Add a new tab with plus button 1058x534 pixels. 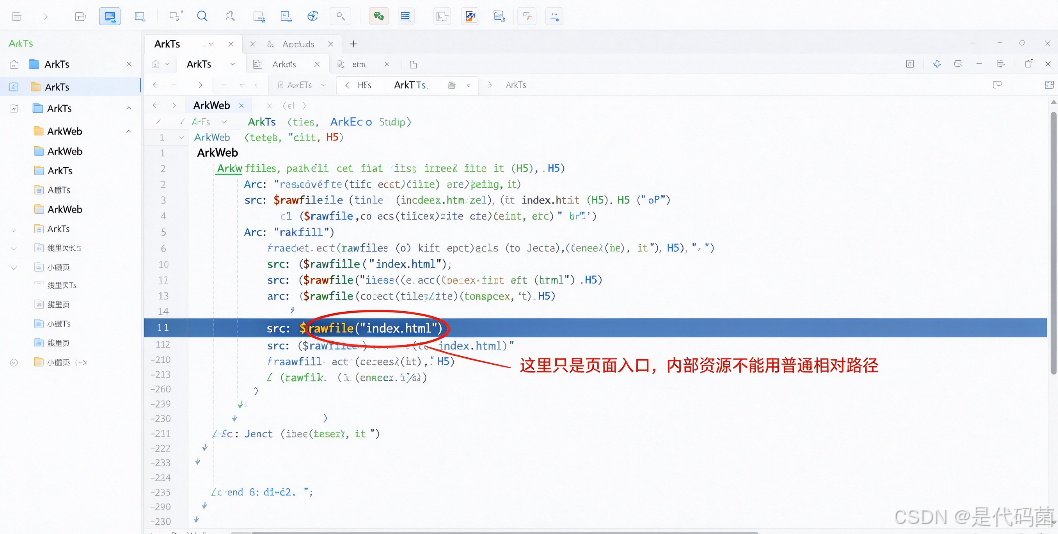pyautogui.click(x=353, y=44)
